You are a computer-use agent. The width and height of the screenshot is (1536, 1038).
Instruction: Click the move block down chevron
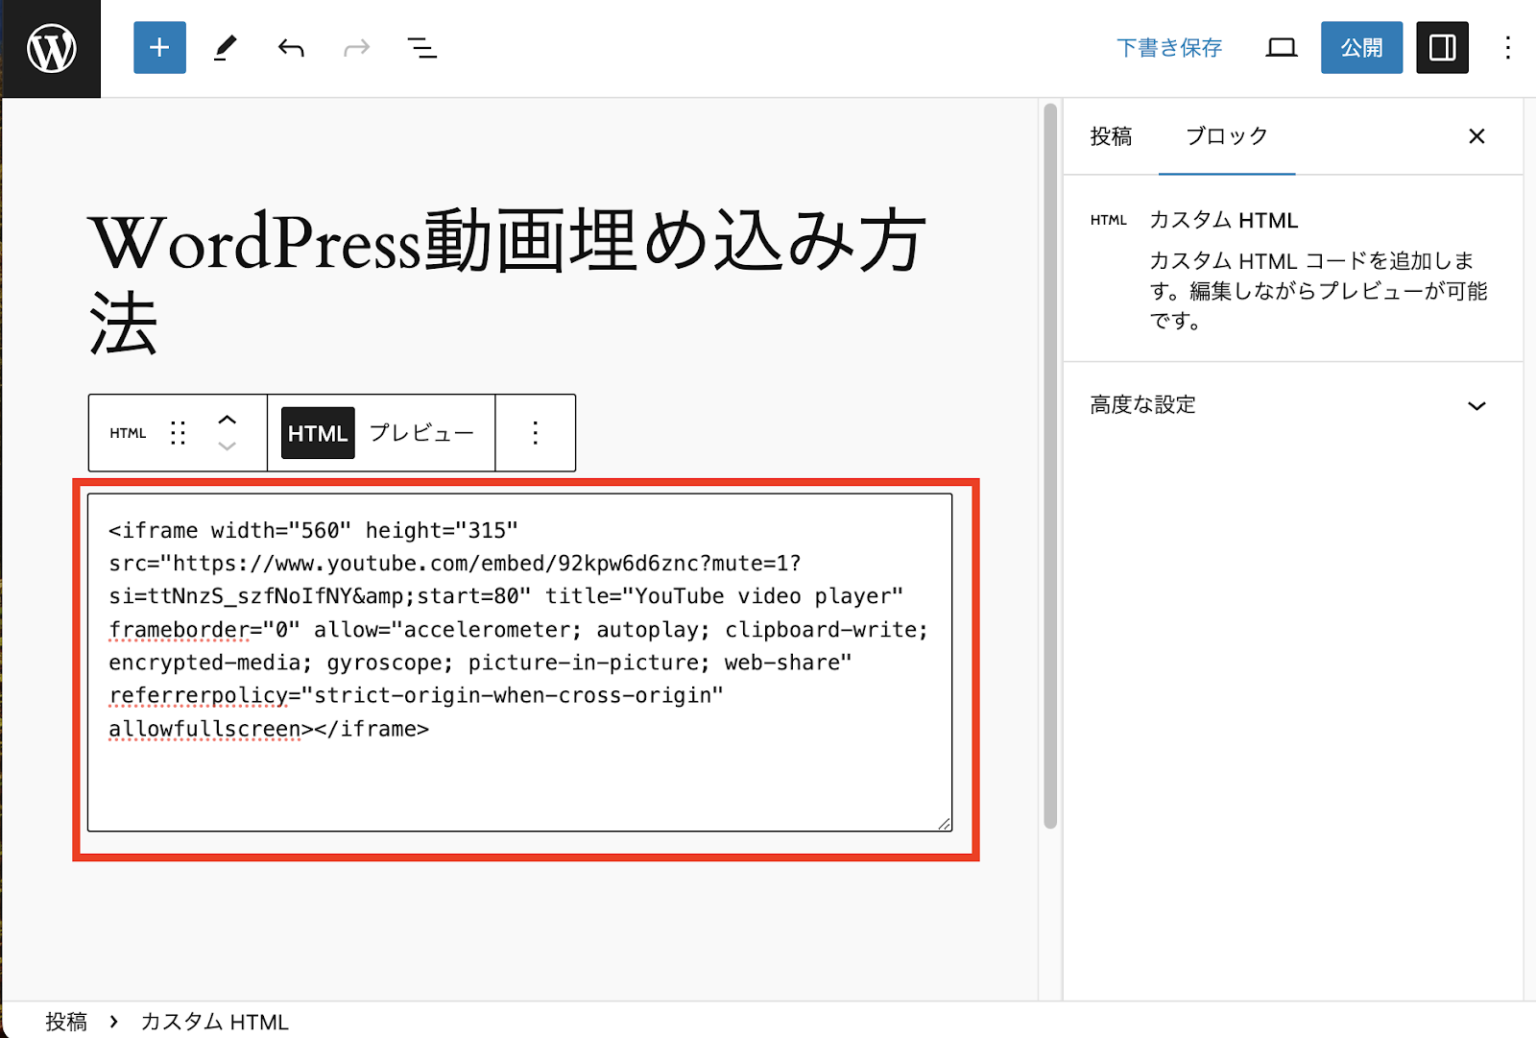[x=228, y=448]
